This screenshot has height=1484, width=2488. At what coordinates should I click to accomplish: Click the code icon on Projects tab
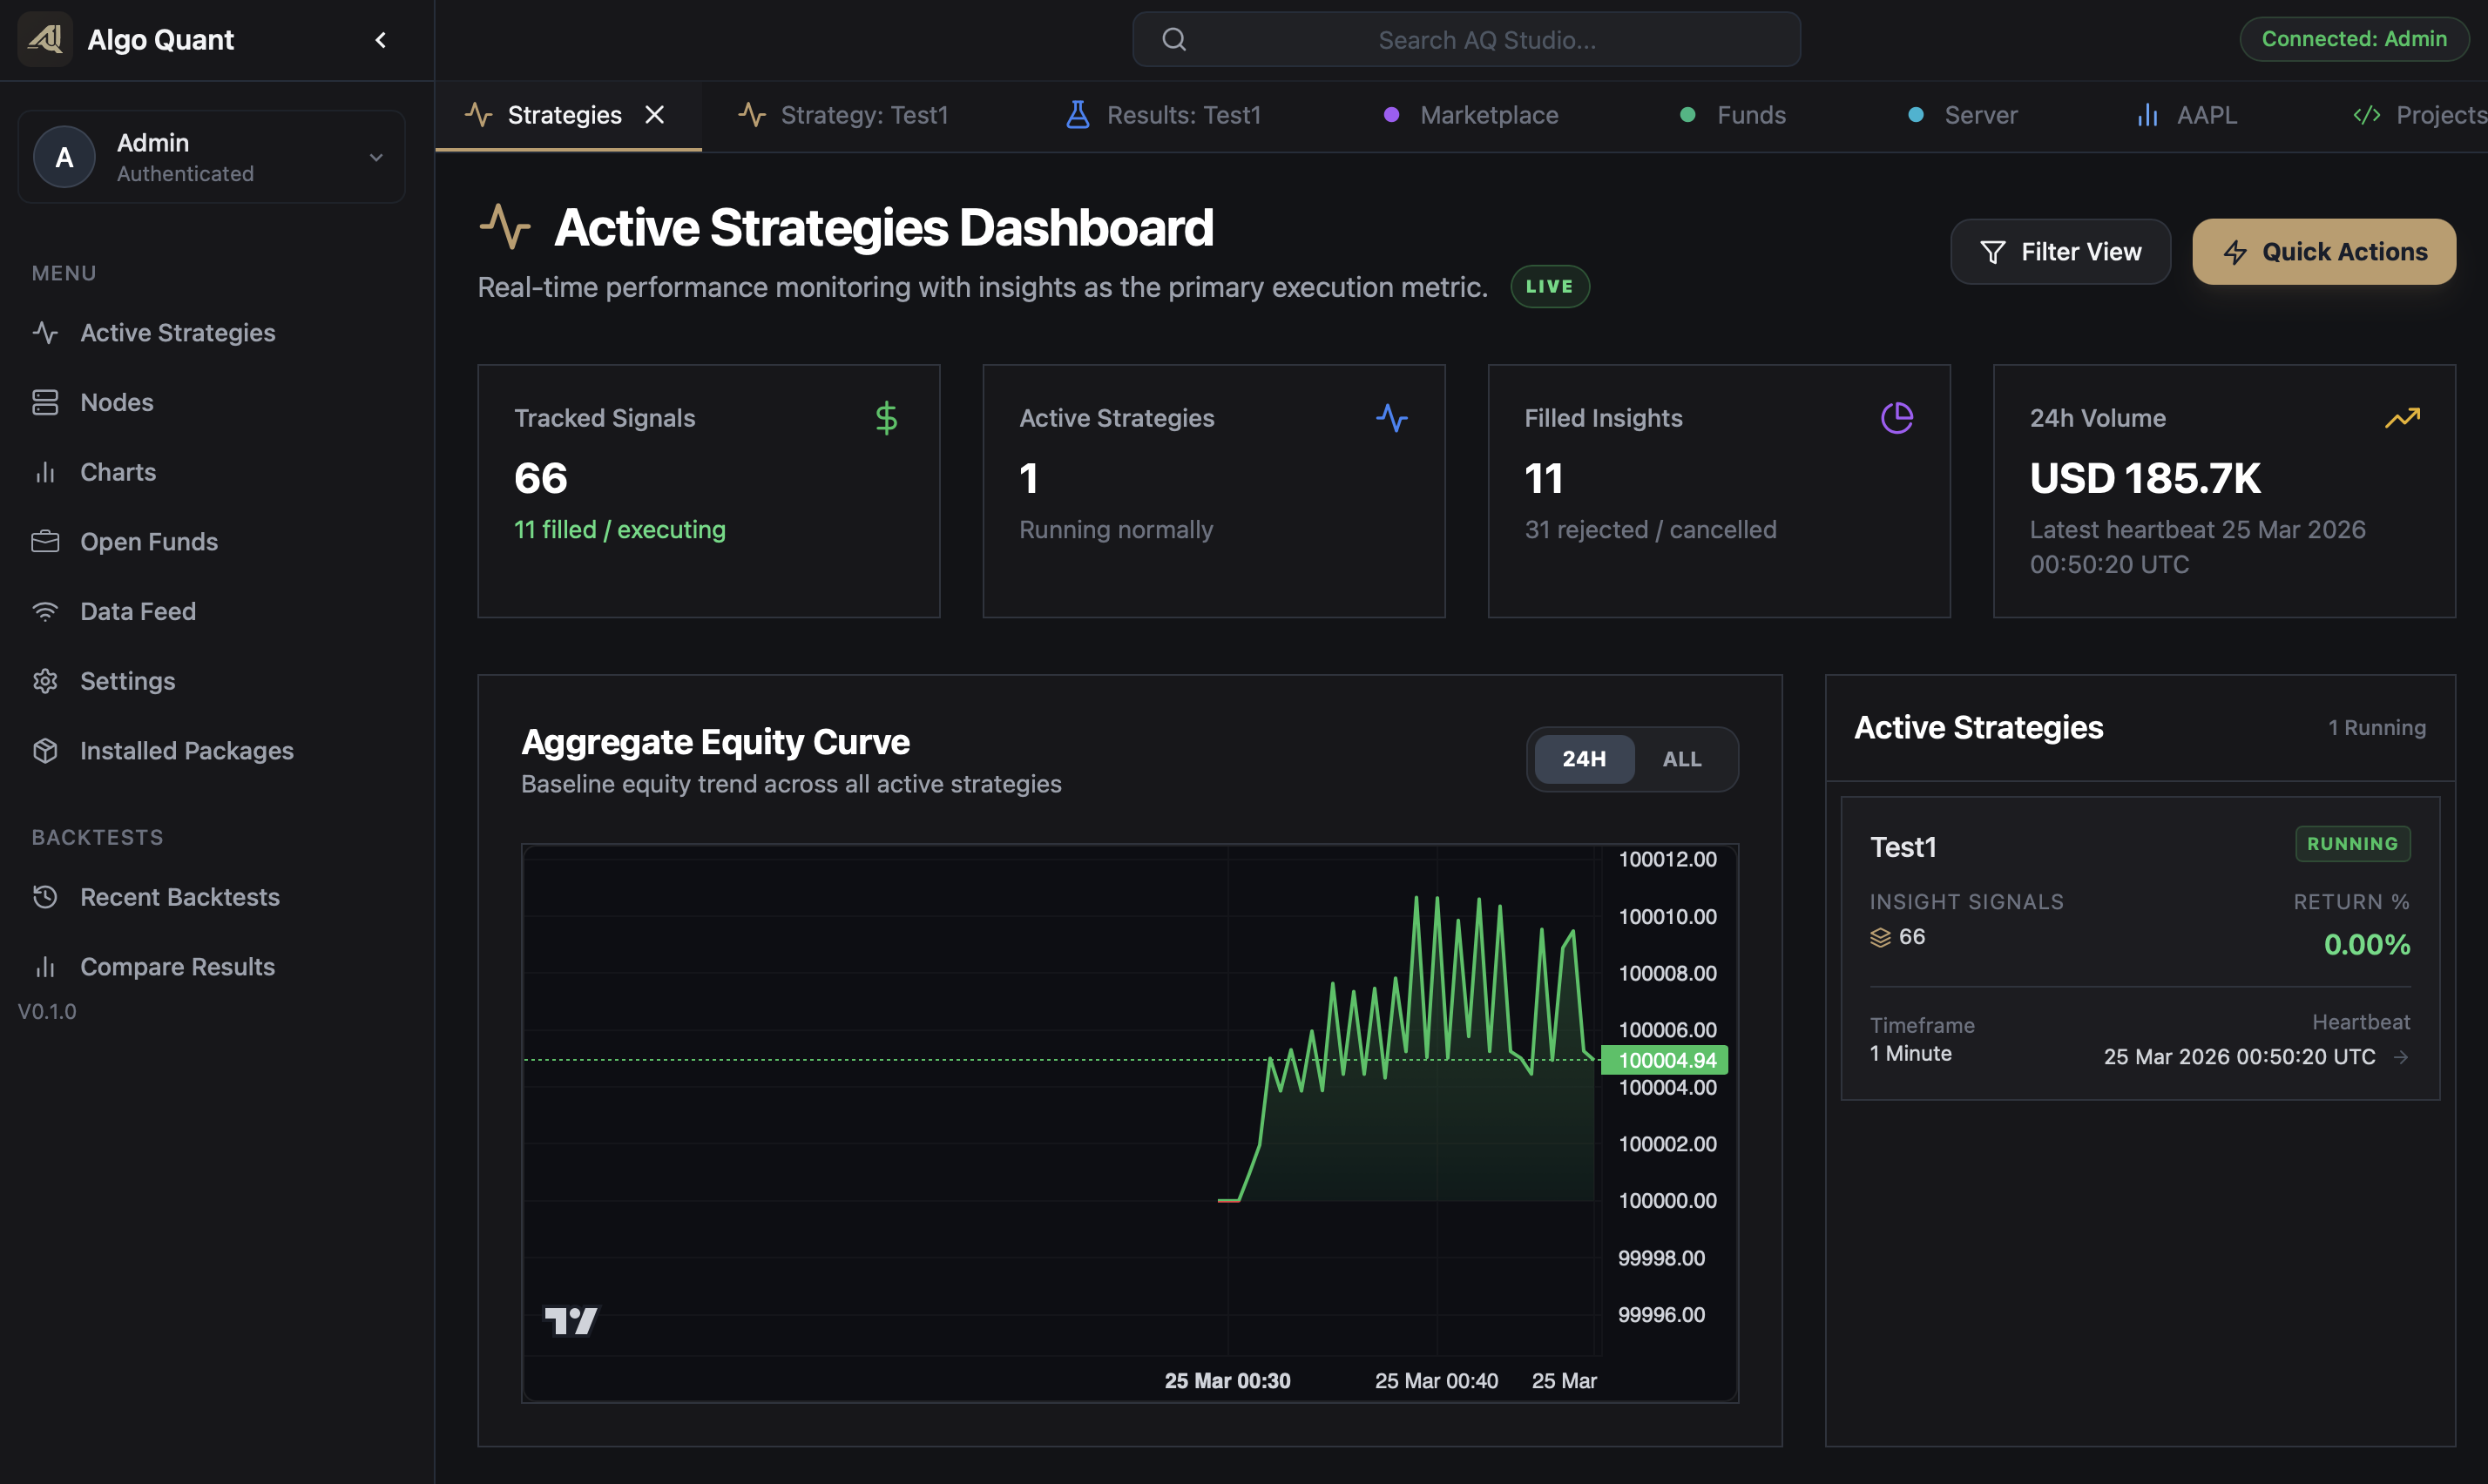coord(2367,115)
